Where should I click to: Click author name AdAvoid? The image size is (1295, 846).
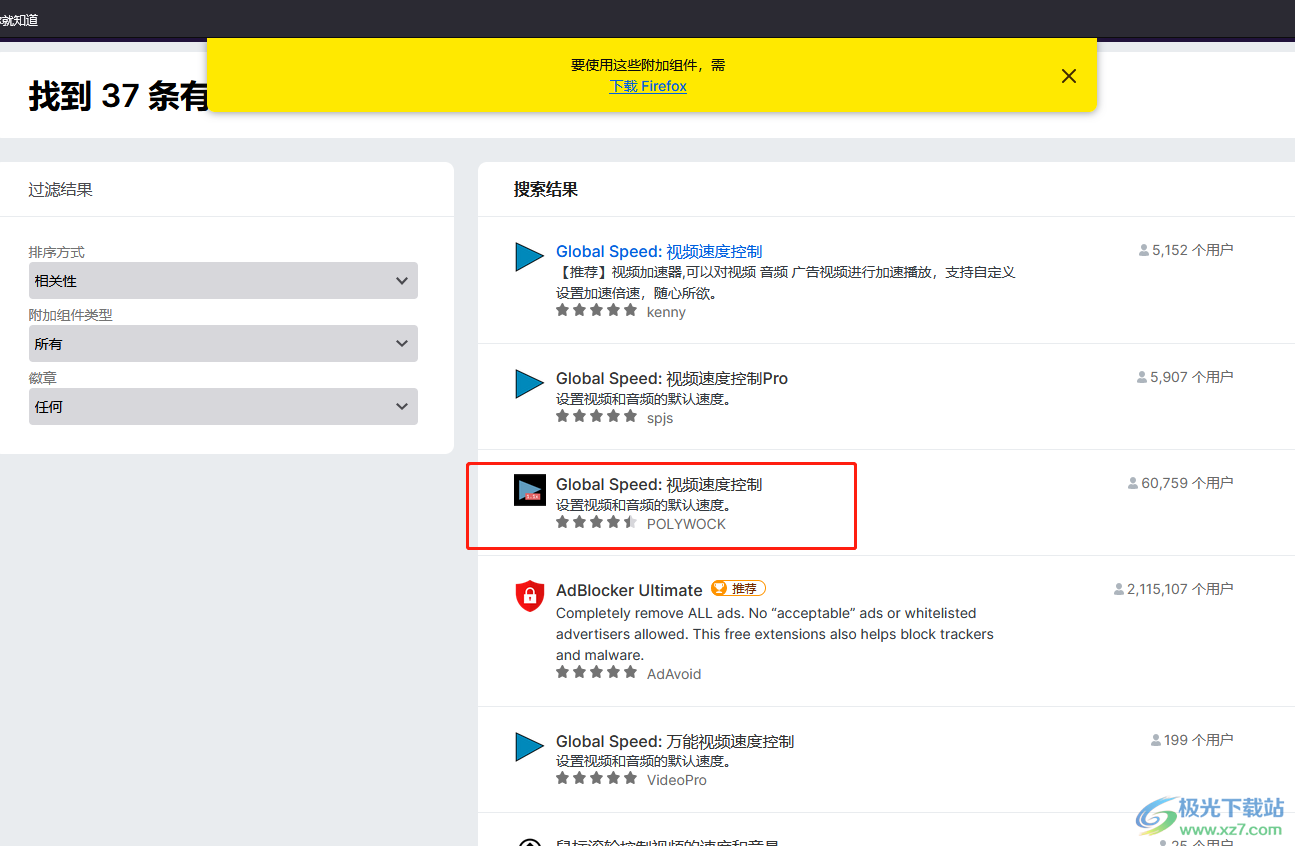point(674,674)
